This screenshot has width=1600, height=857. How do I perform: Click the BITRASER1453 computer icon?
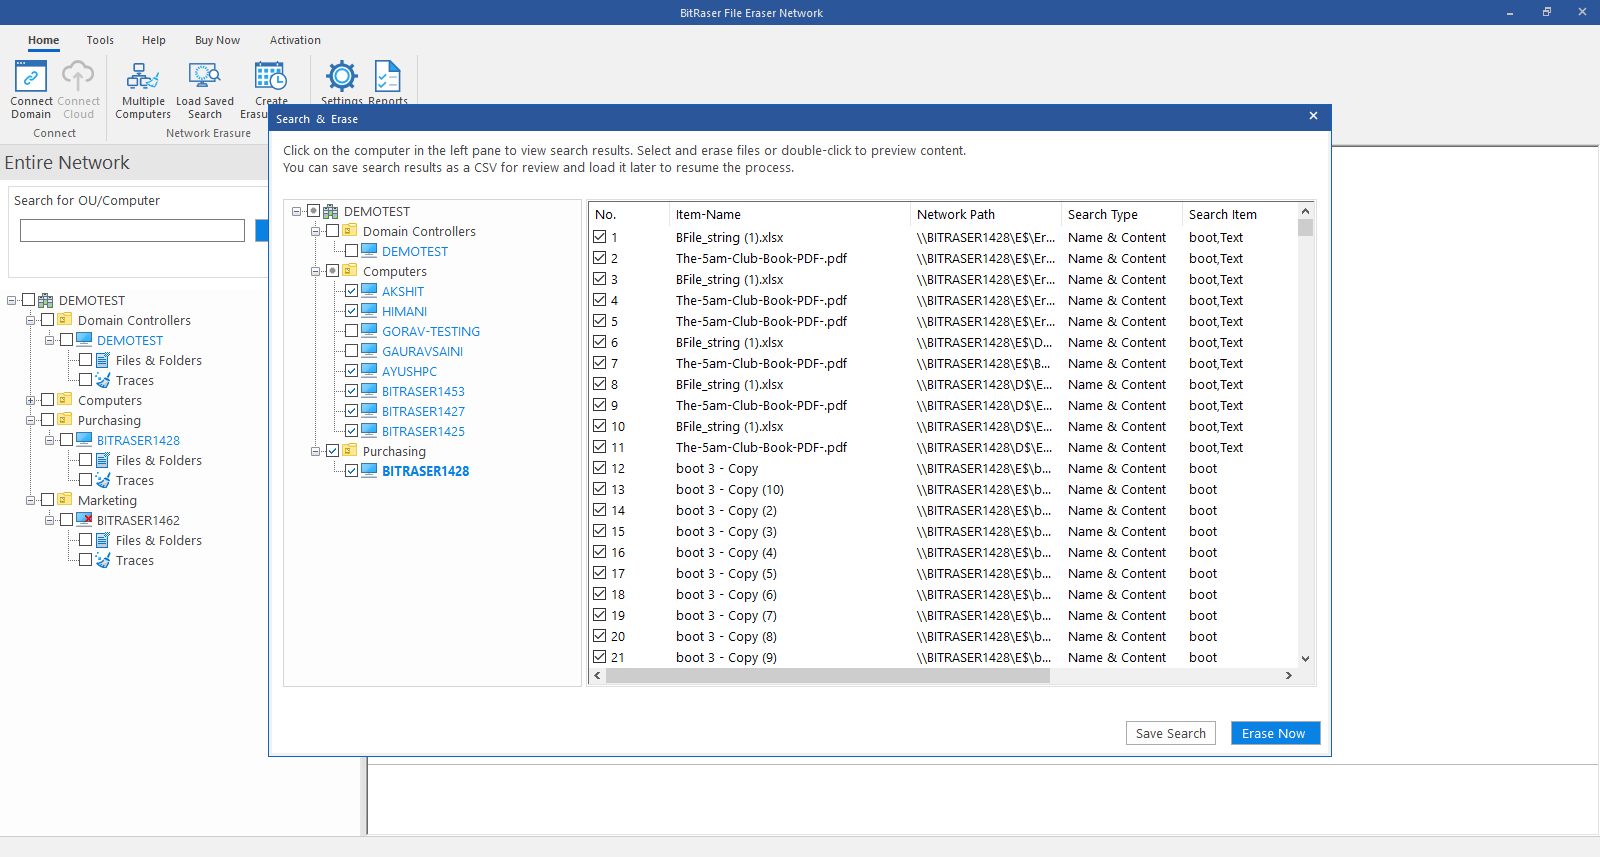click(369, 391)
